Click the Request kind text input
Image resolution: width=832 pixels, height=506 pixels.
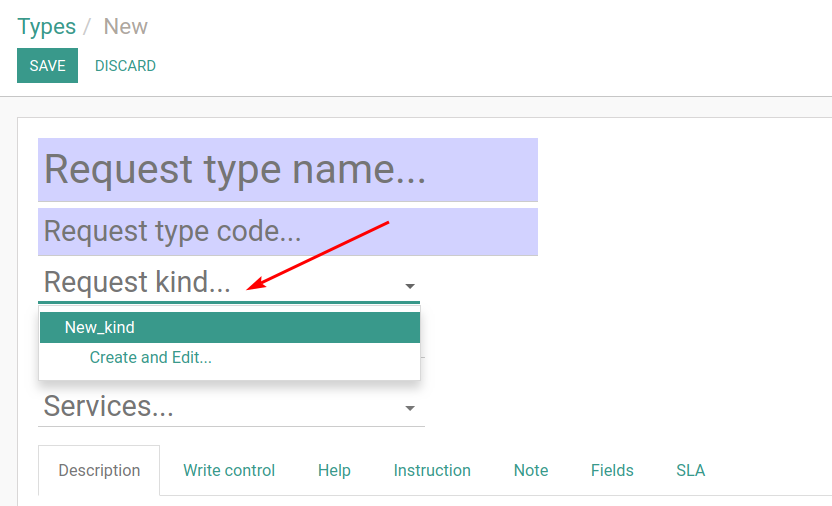coord(220,282)
